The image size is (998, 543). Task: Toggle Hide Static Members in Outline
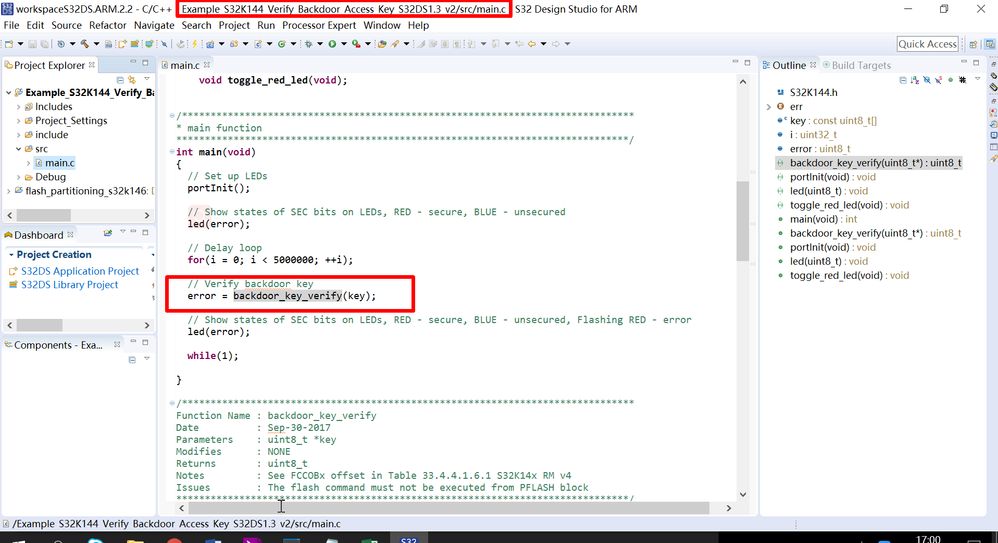coord(939,80)
